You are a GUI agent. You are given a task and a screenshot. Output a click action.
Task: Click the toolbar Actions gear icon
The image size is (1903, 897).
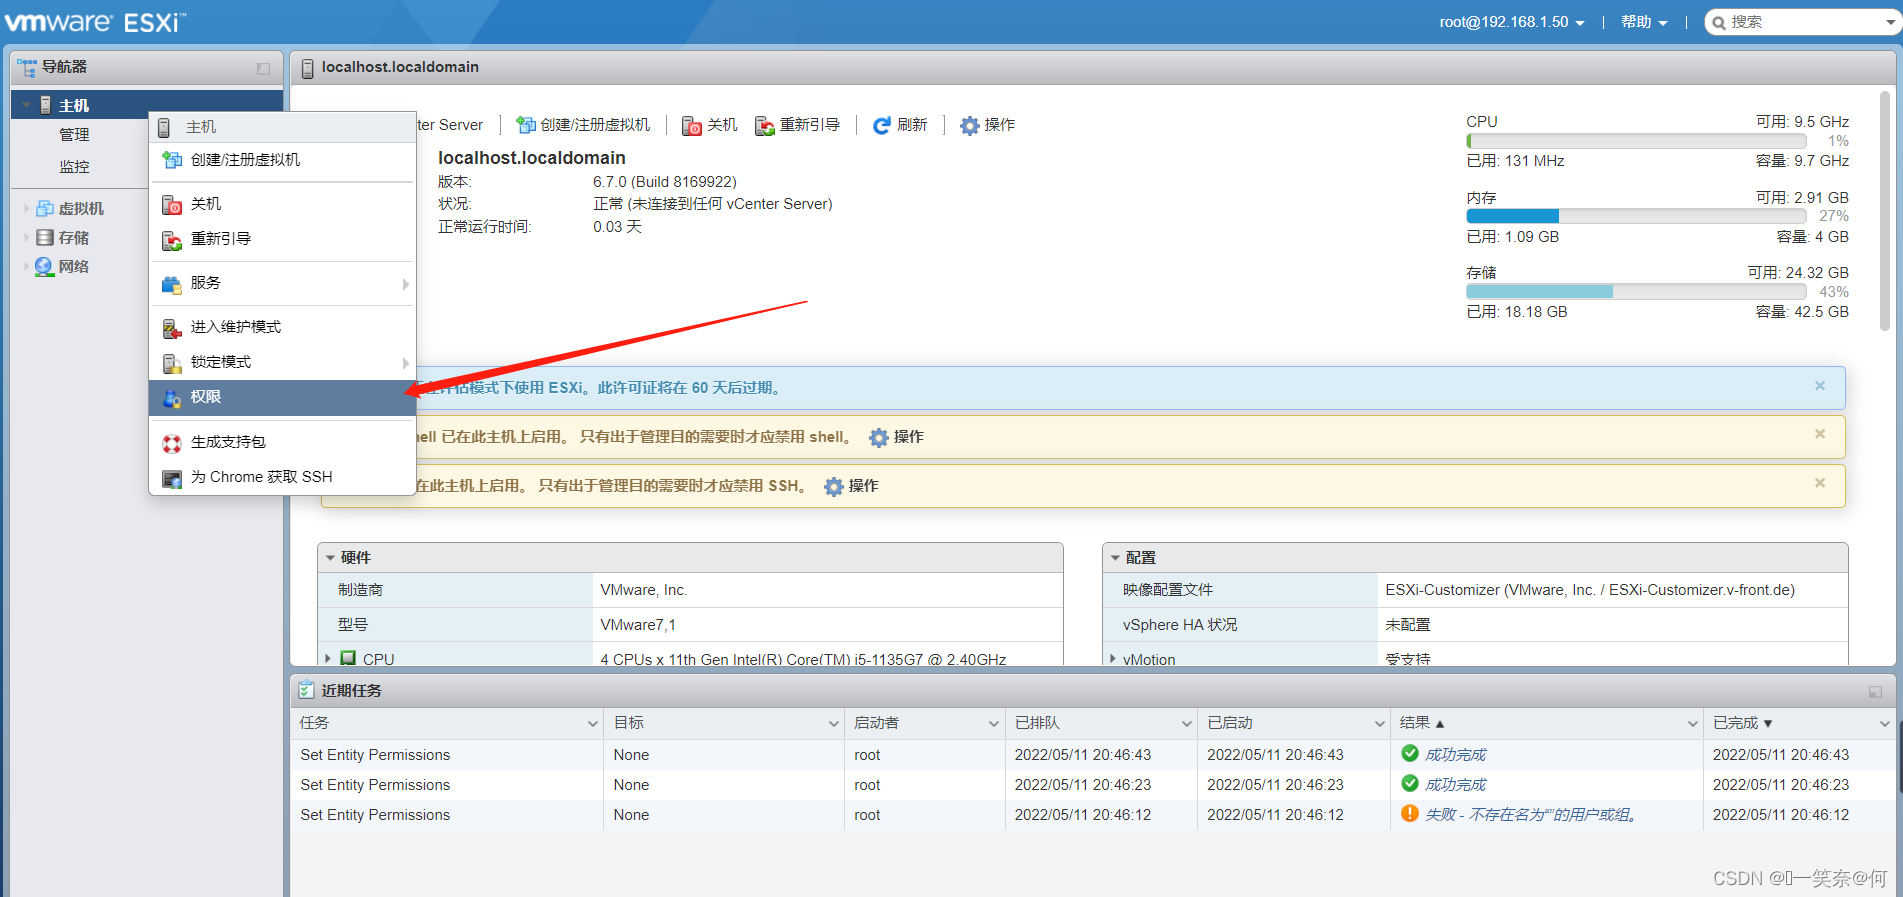pyautogui.click(x=970, y=125)
